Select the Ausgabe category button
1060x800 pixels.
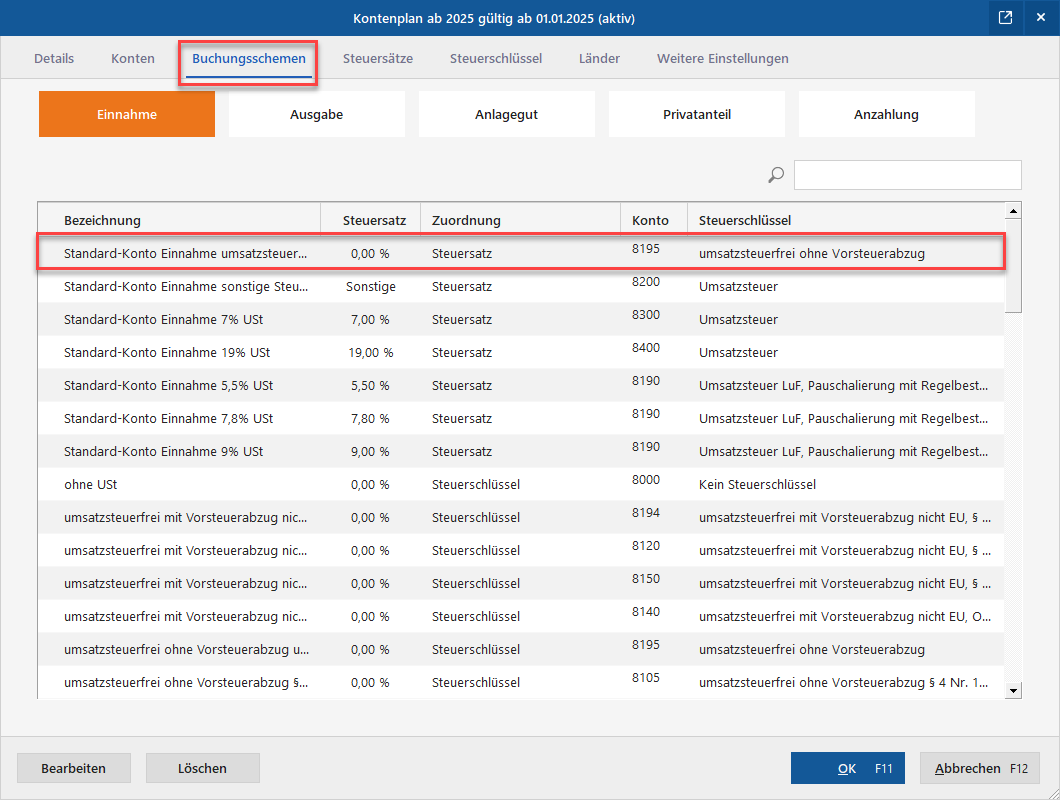click(x=316, y=114)
